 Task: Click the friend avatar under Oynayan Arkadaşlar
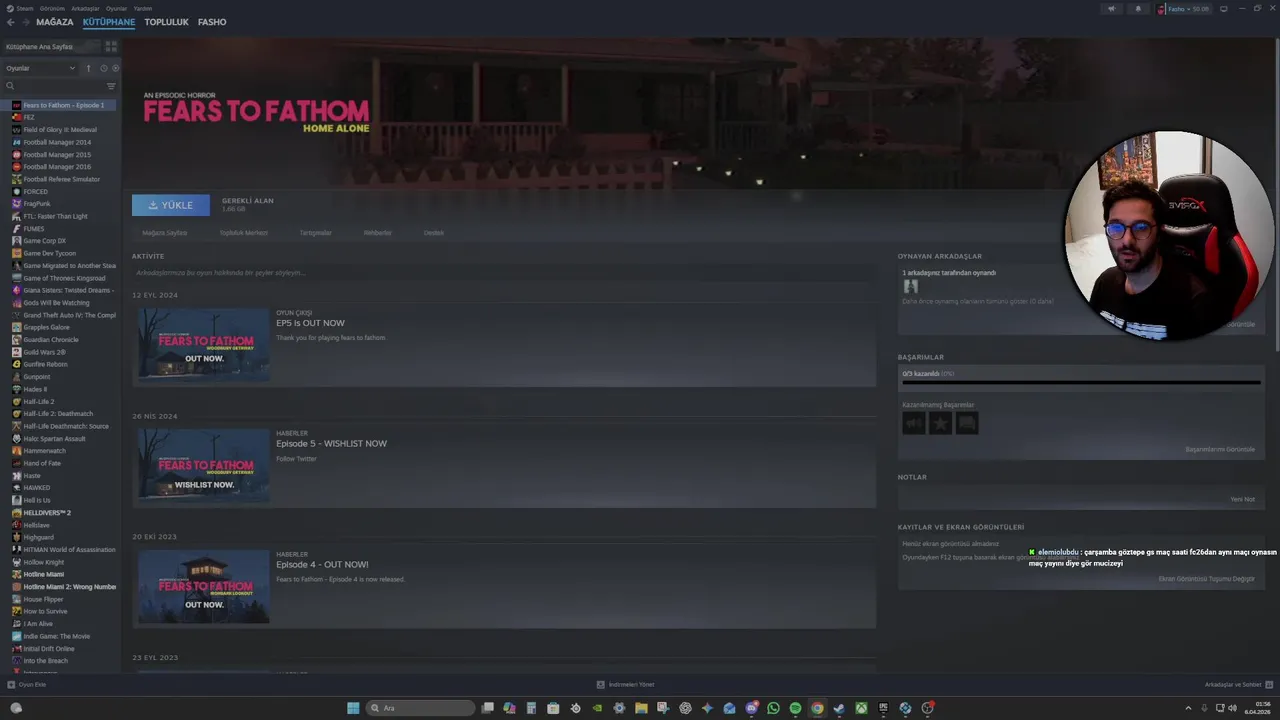pyautogui.click(x=911, y=287)
